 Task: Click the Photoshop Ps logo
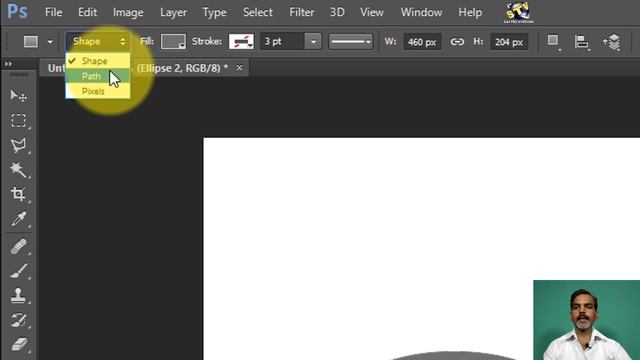pyautogui.click(x=18, y=11)
